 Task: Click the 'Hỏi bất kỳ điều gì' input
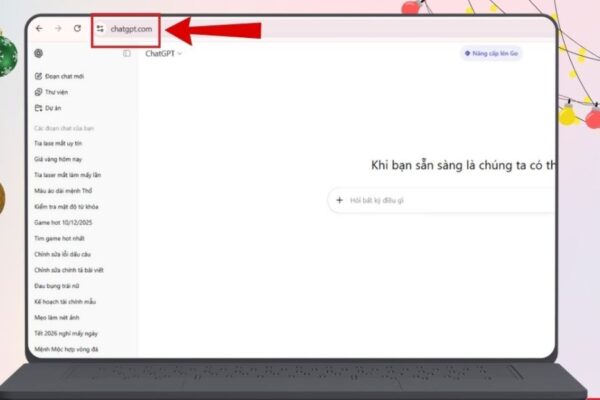click(x=440, y=201)
